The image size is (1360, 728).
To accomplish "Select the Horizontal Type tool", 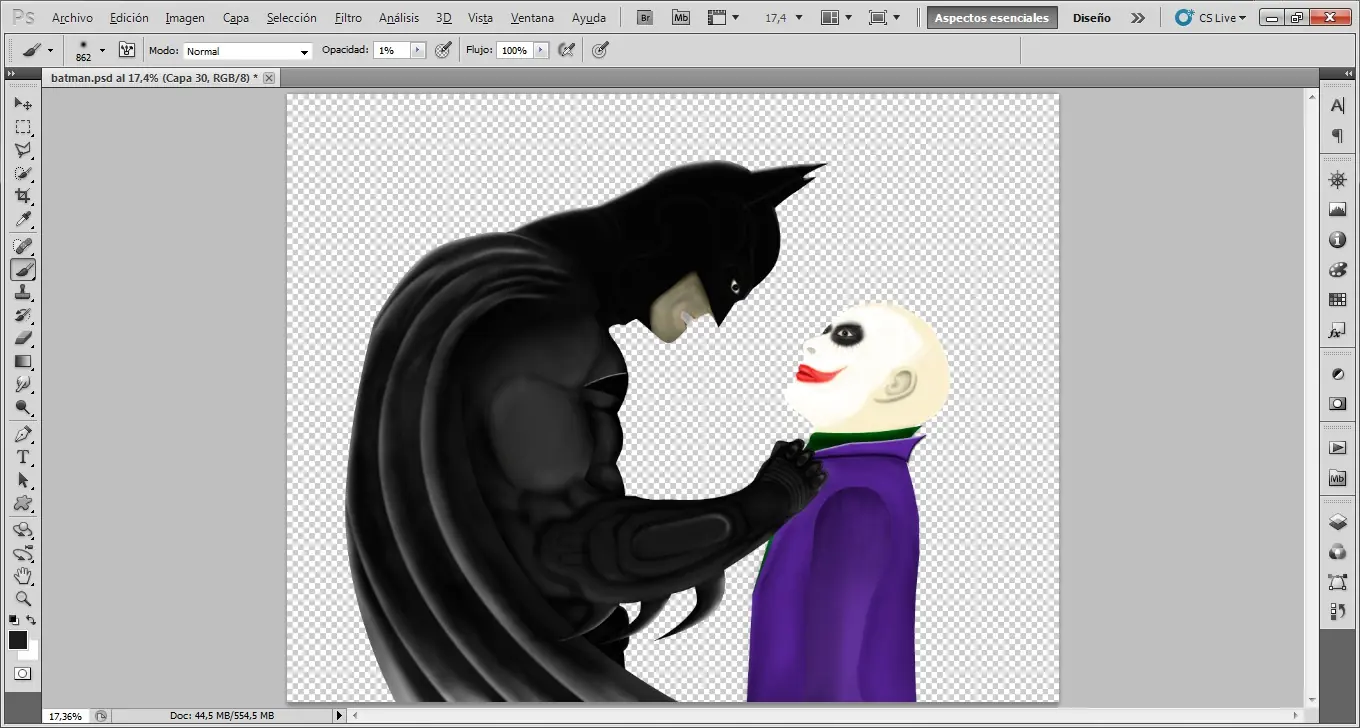I will pos(23,457).
